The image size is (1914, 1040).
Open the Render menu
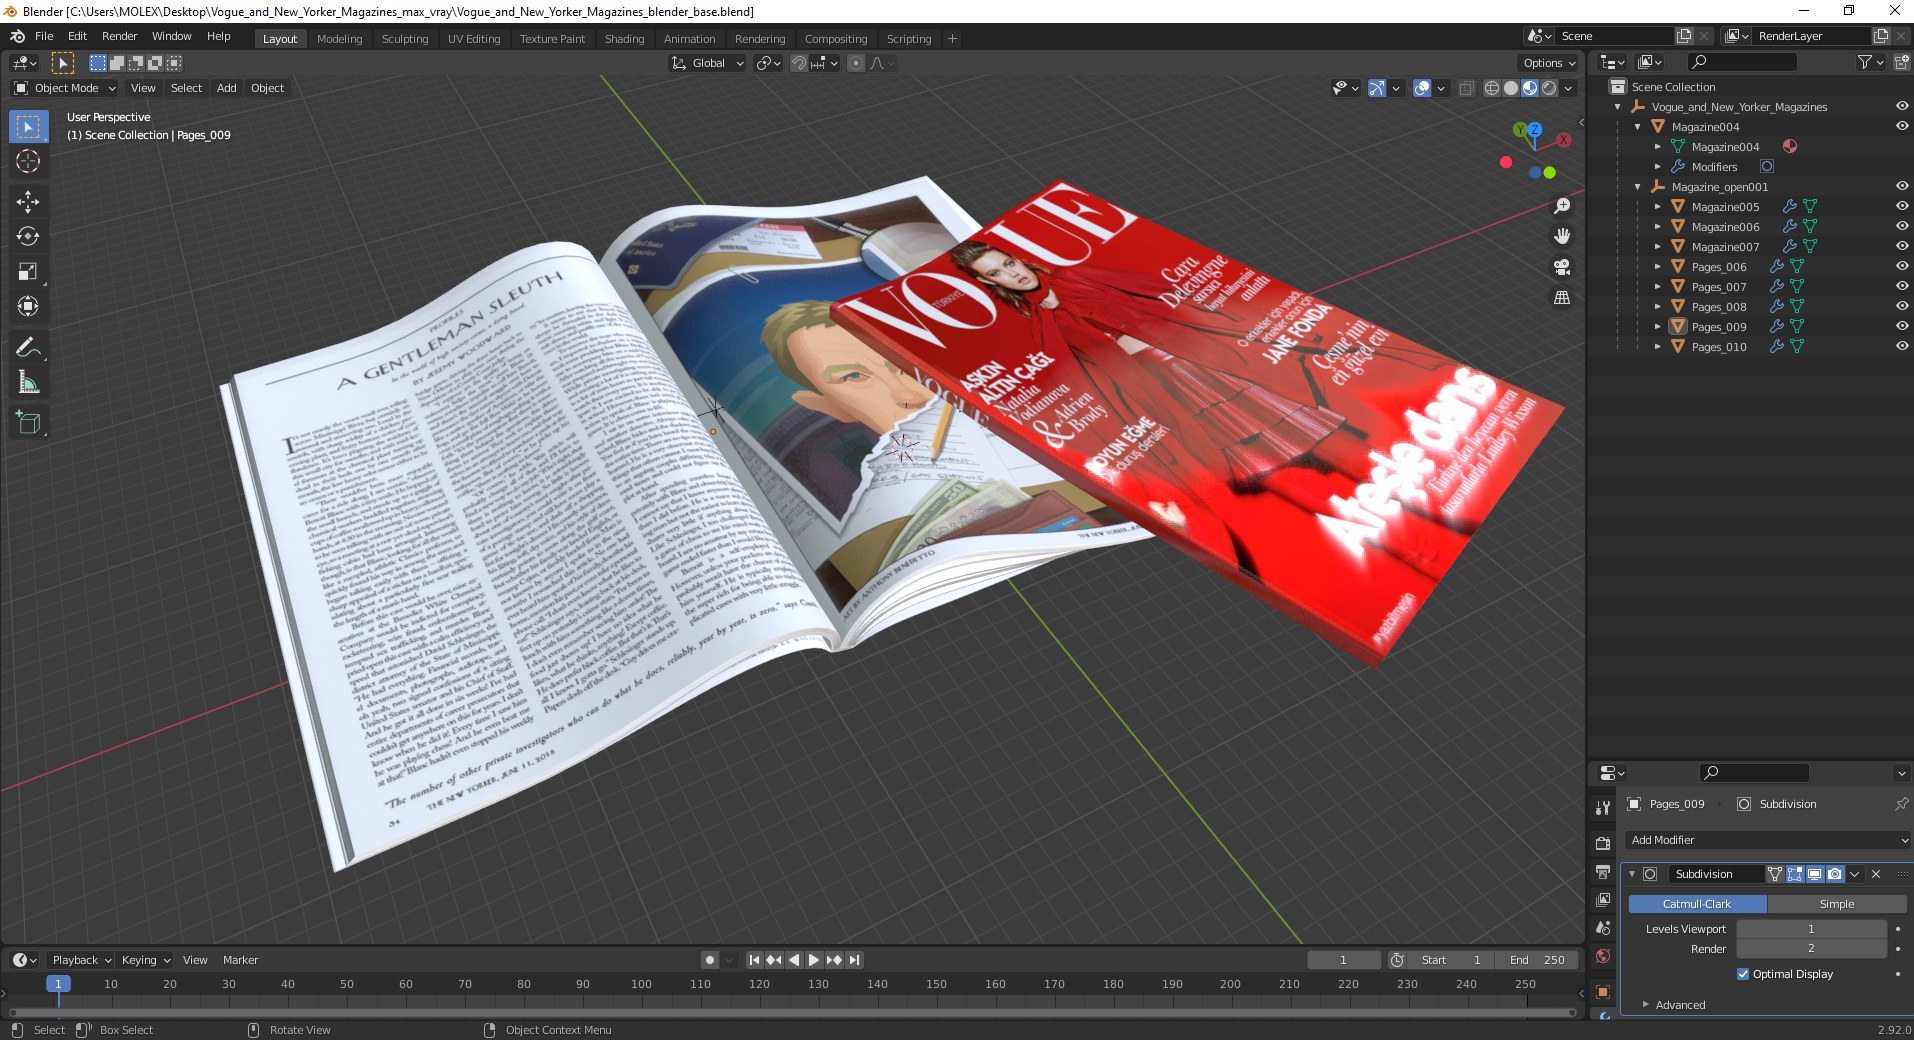[119, 36]
